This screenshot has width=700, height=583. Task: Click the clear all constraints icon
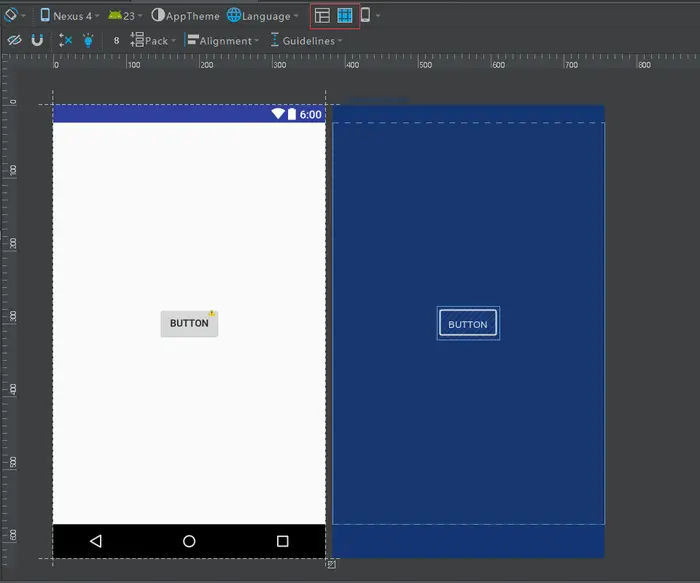65,41
